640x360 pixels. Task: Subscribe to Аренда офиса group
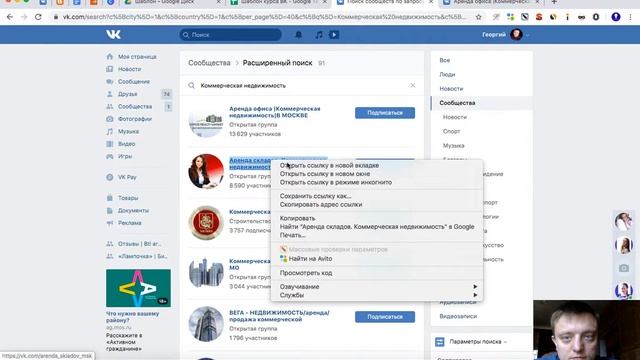point(385,113)
